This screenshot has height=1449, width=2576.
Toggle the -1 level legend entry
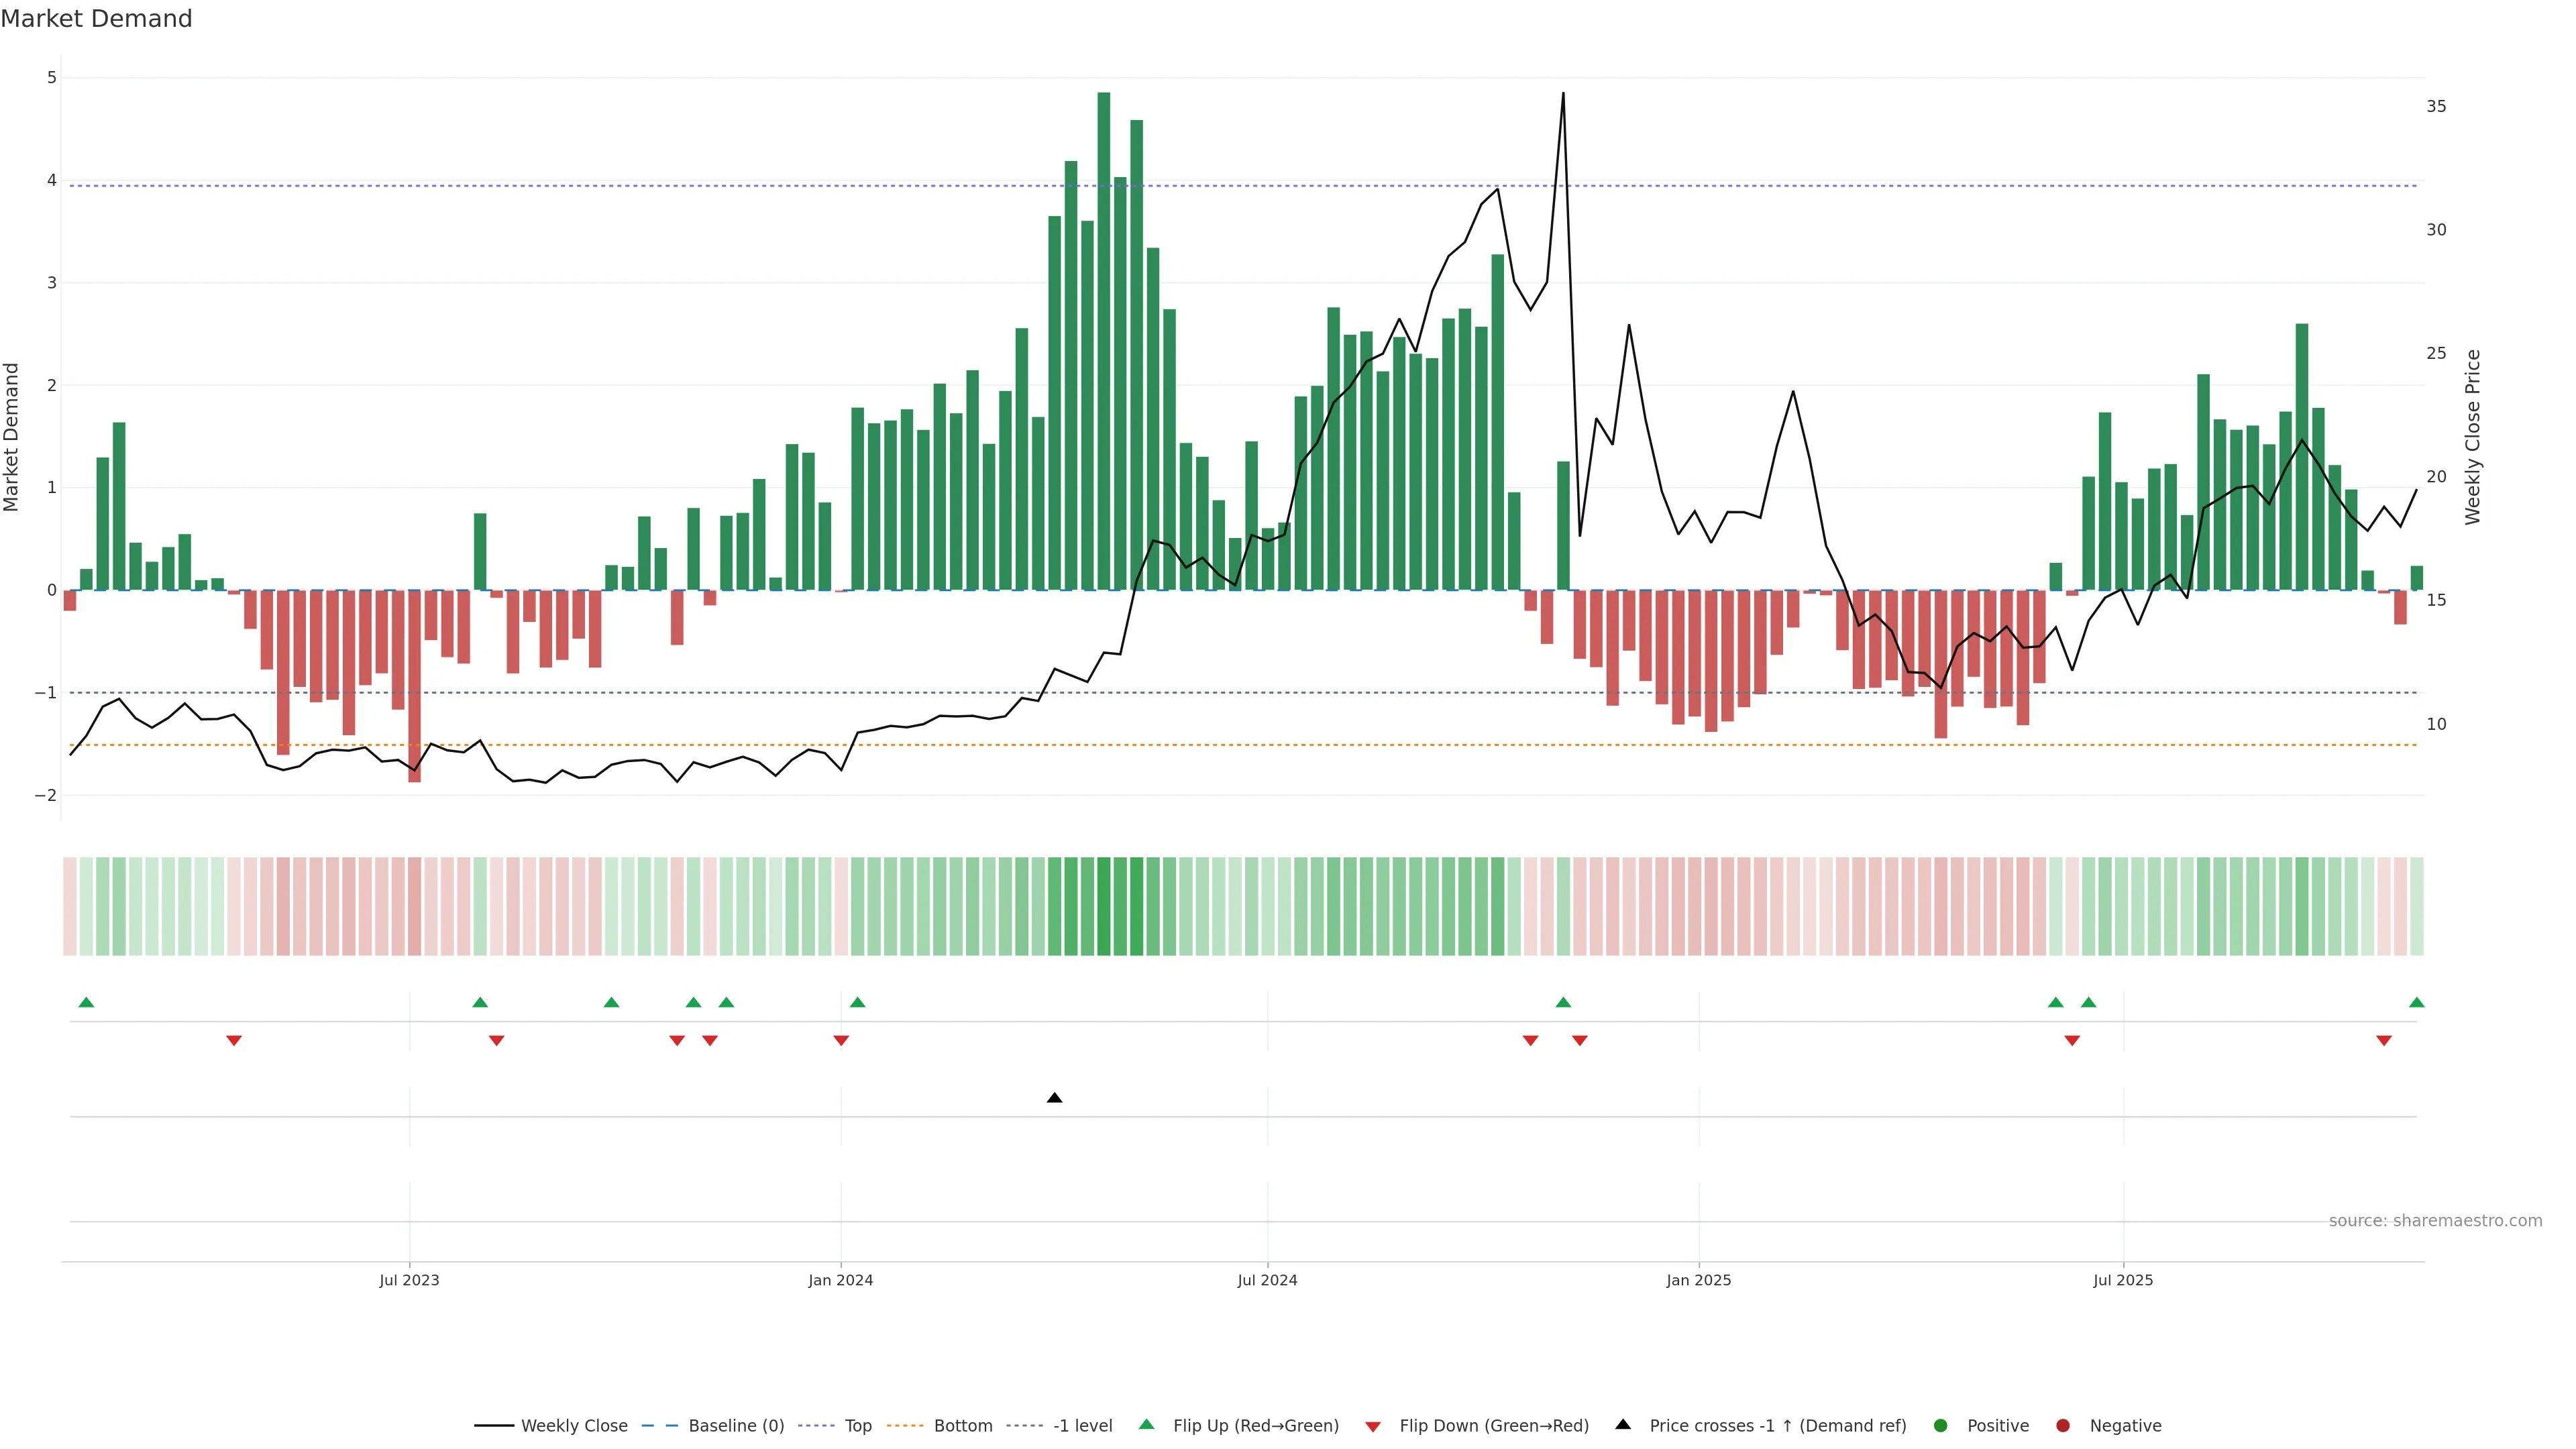(1082, 1425)
